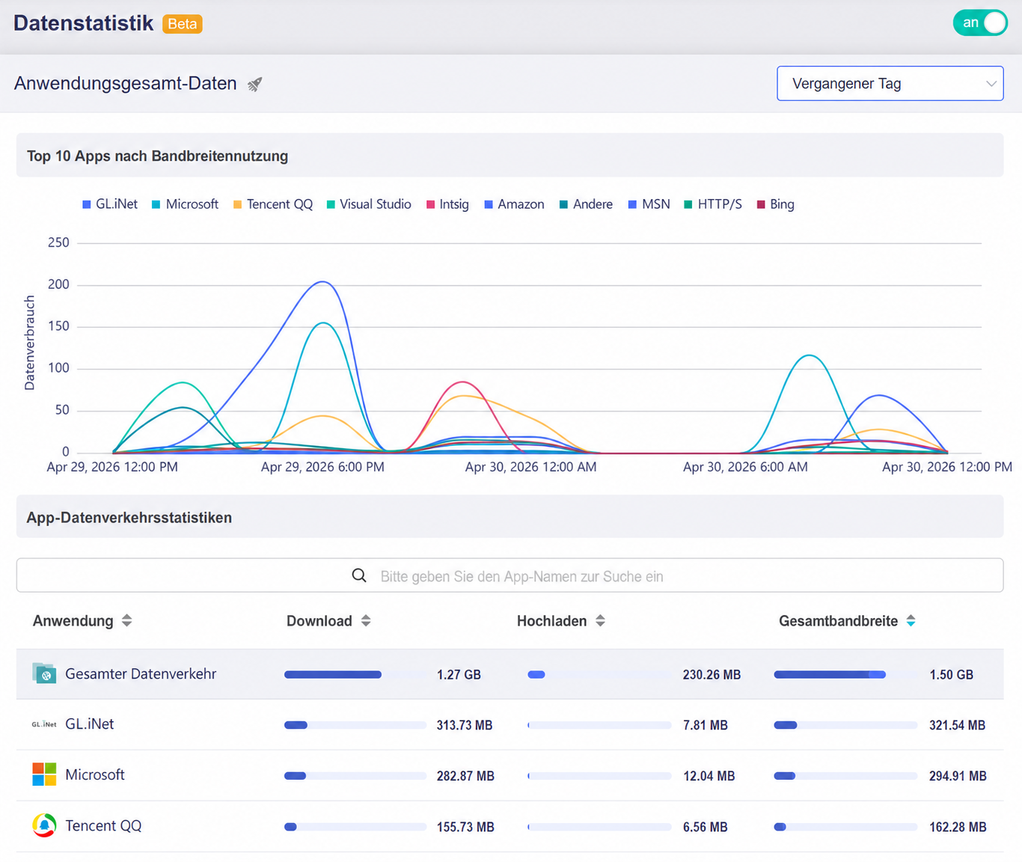Click the '12.04 MB' upload value
1022x862 pixels.
[709, 776]
